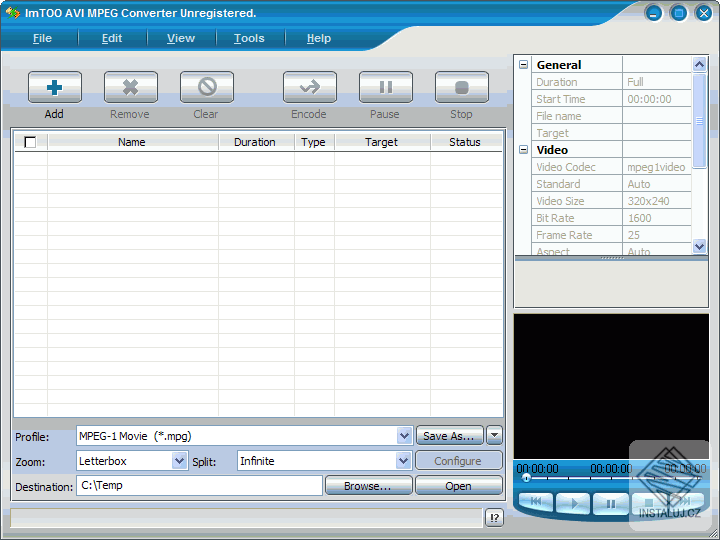Collapse the Video property group

pos(523,150)
